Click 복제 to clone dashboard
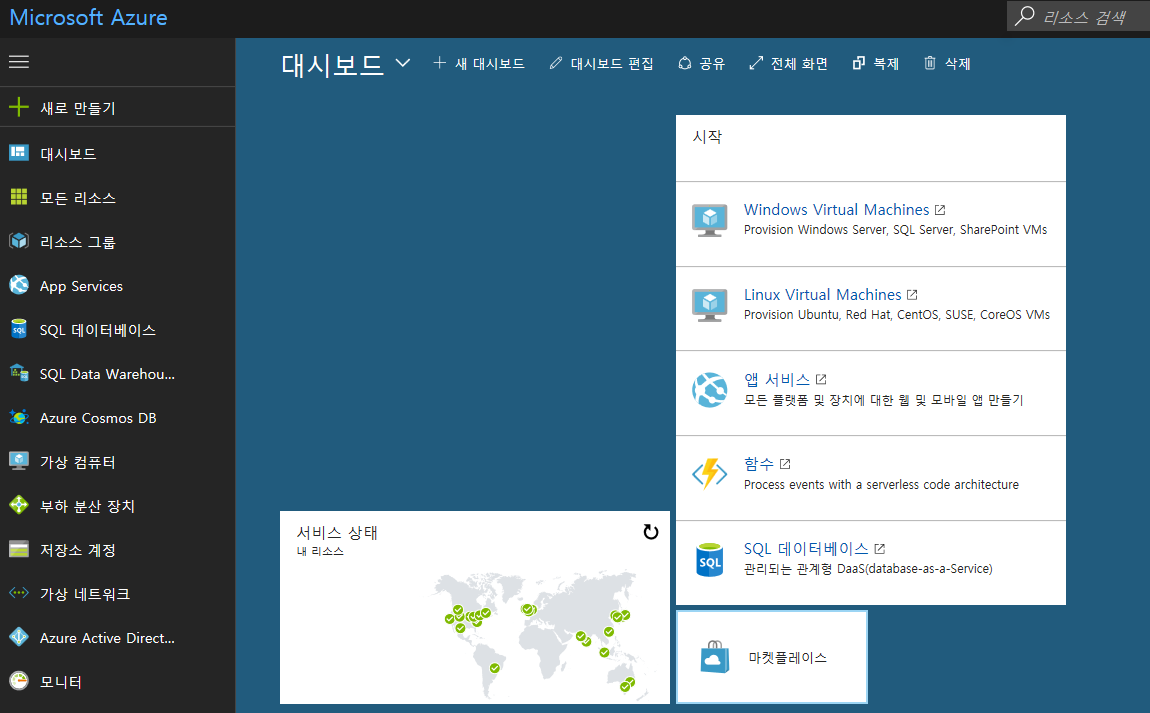This screenshot has width=1150, height=713. pyautogui.click(x=876, y=64)
